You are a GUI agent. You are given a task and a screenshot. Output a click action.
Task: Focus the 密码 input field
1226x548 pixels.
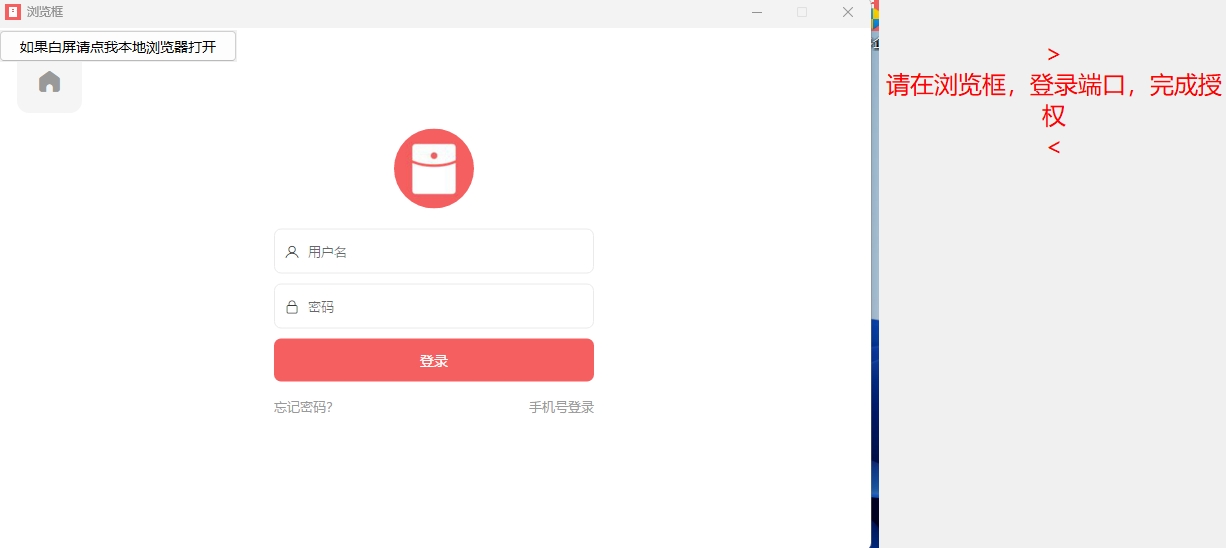445,307
